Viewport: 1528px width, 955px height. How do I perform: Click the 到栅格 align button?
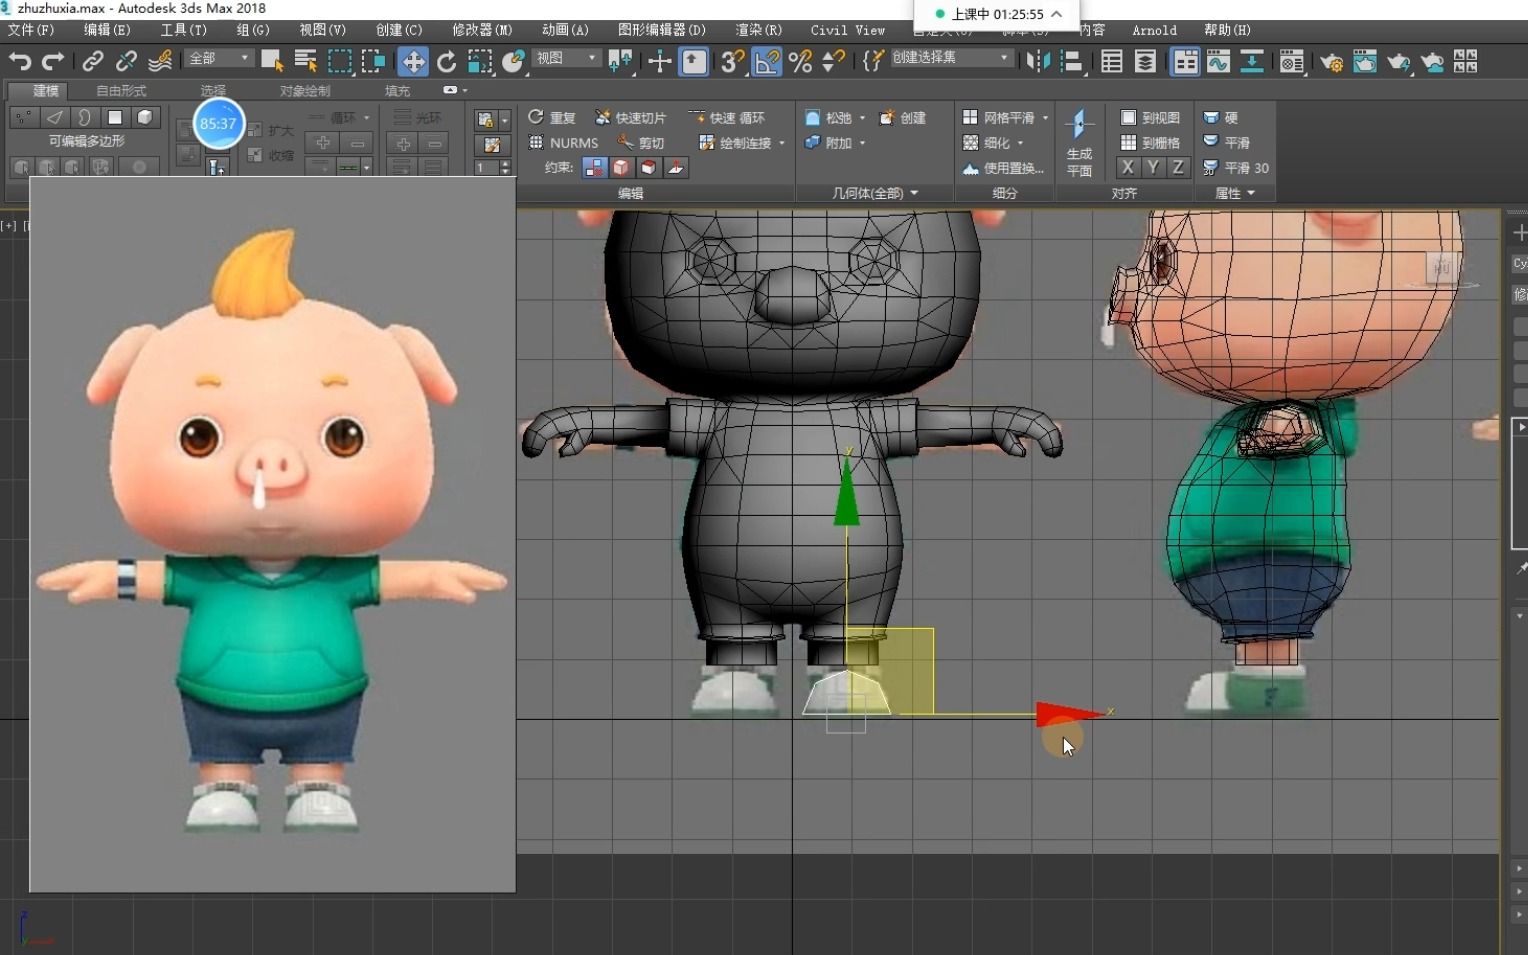pyautogui.click(x=1150, y=143)
